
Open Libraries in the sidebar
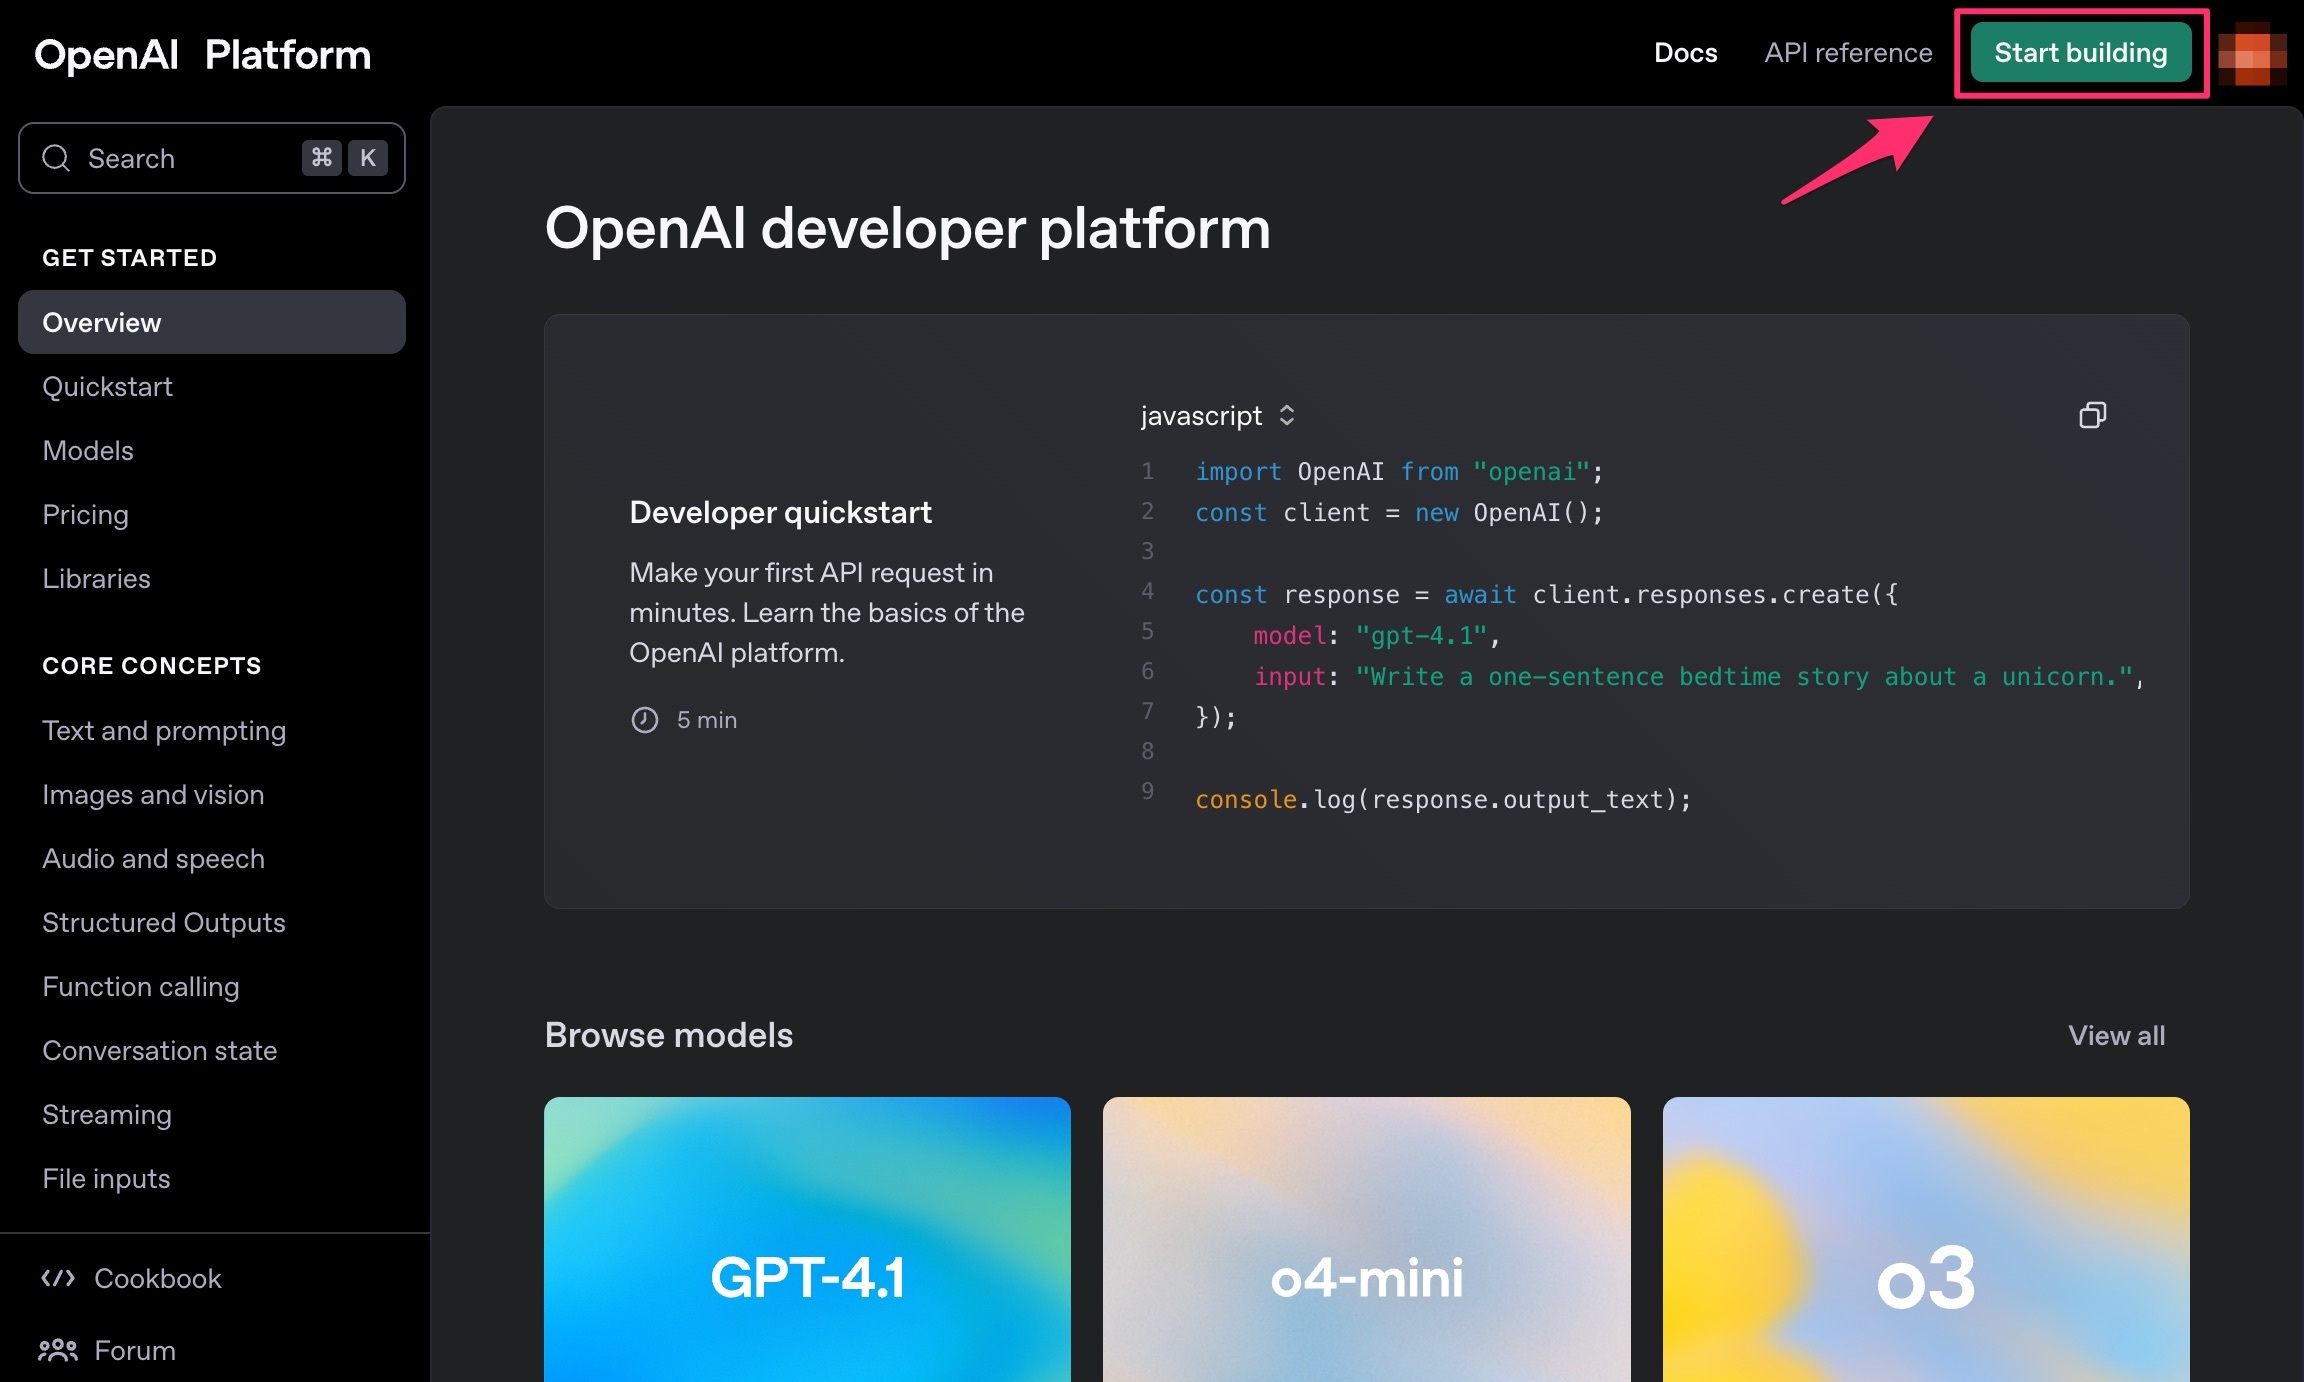pos(97,579)
